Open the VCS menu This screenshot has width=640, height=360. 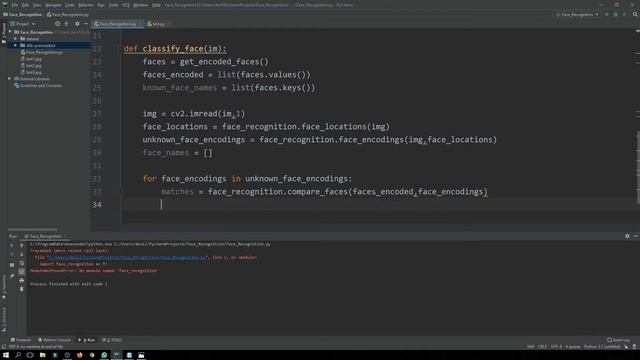click(x=126, y=5)
